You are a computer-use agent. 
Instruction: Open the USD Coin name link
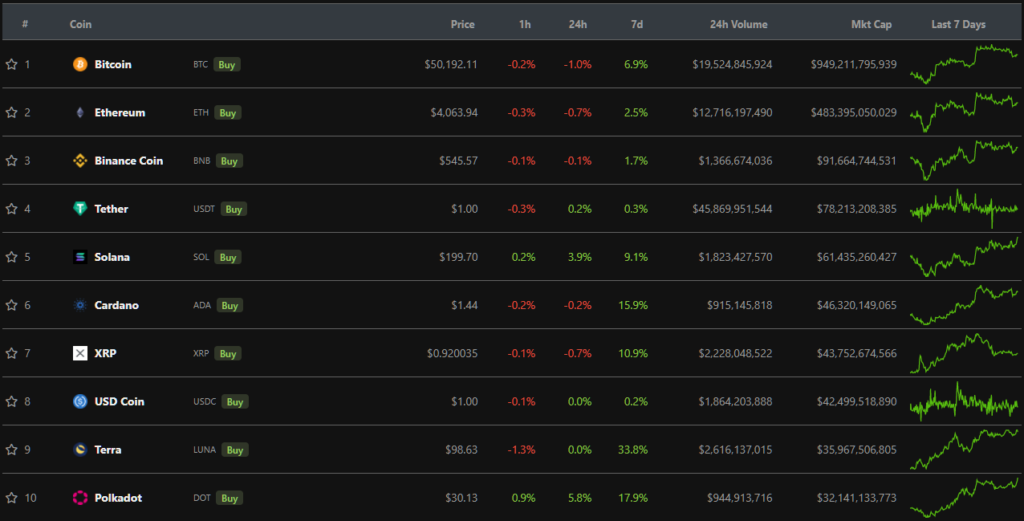pyautogui.click(x=119, y=401)
